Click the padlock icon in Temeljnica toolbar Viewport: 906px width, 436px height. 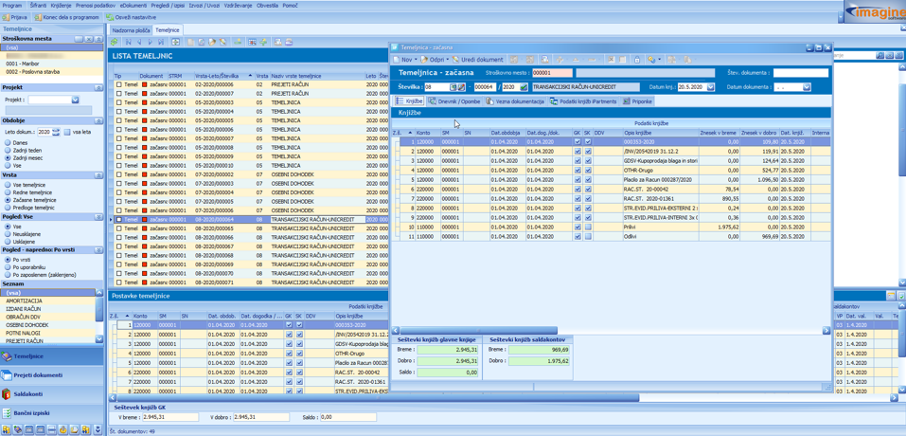[x=637, y=59]
